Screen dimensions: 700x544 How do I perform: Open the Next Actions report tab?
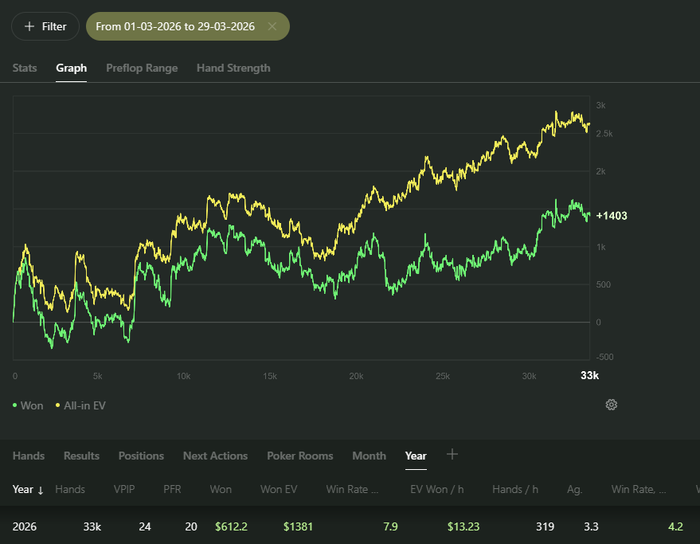[x=215, y=456]
